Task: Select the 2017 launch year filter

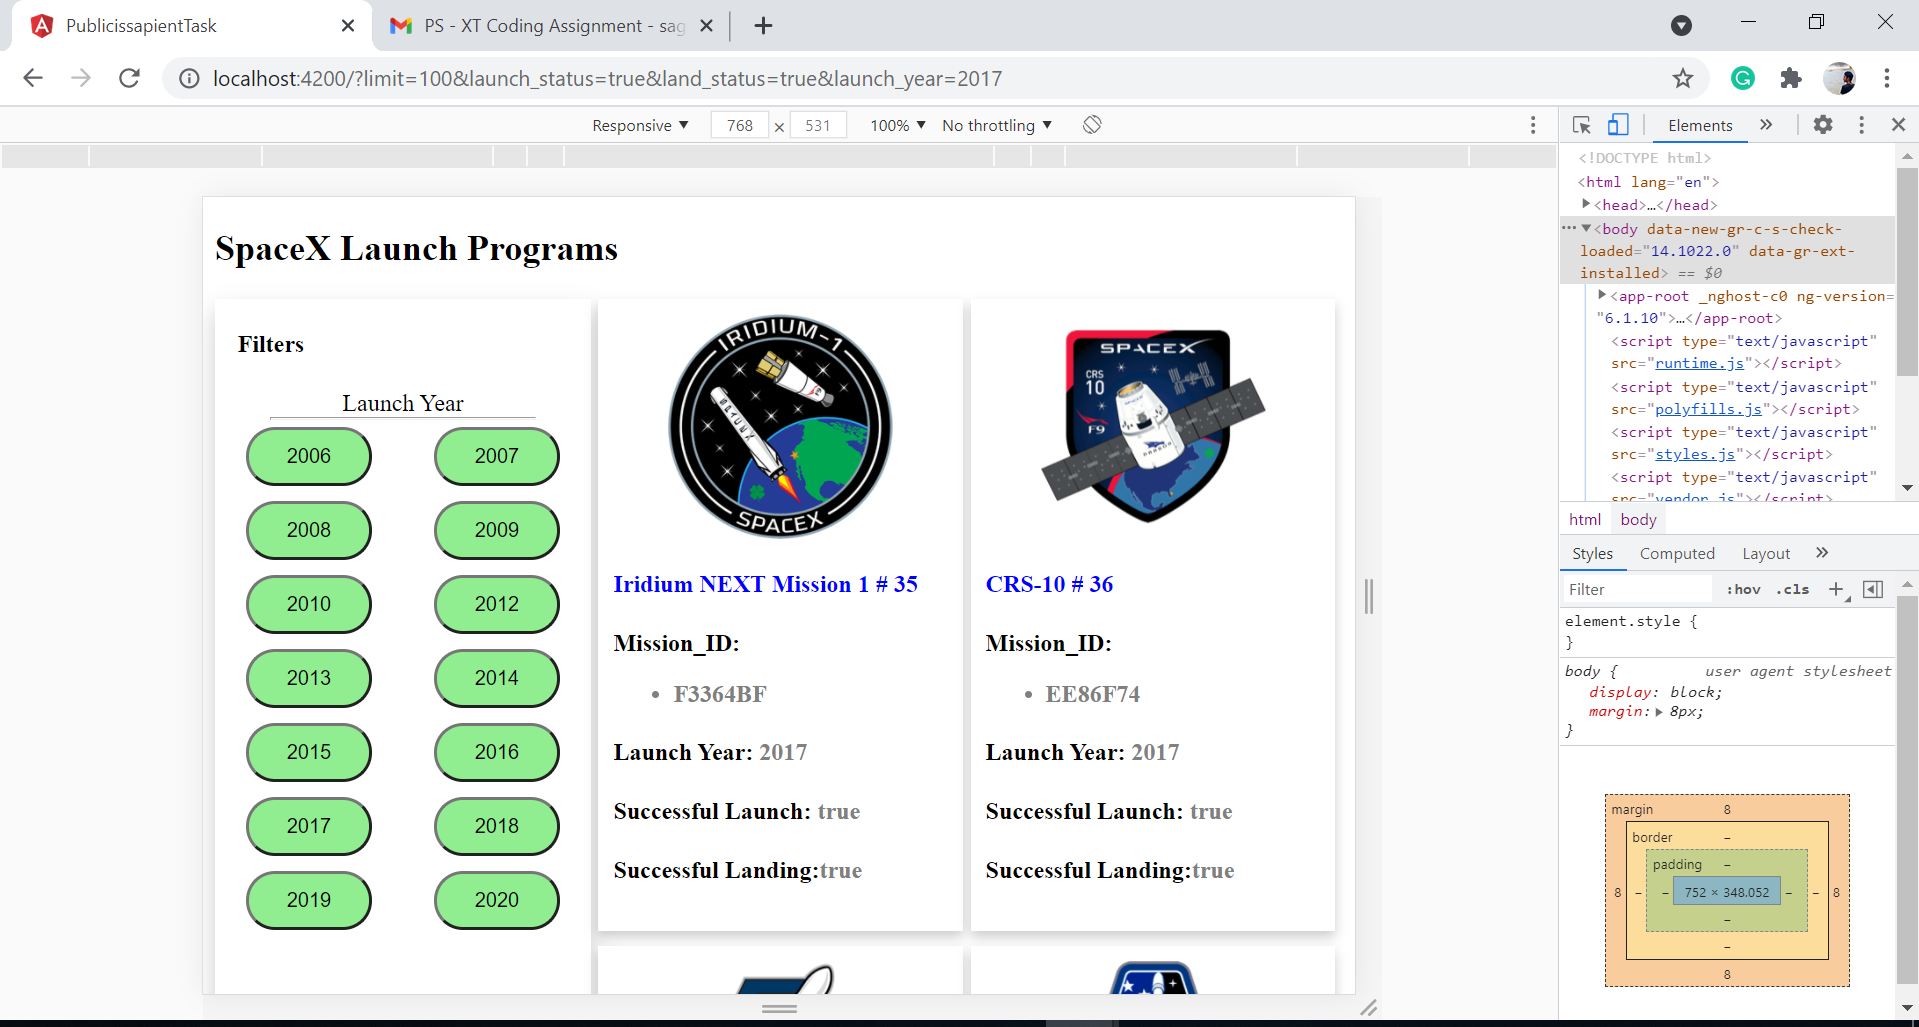Action: tap(308, 826)
